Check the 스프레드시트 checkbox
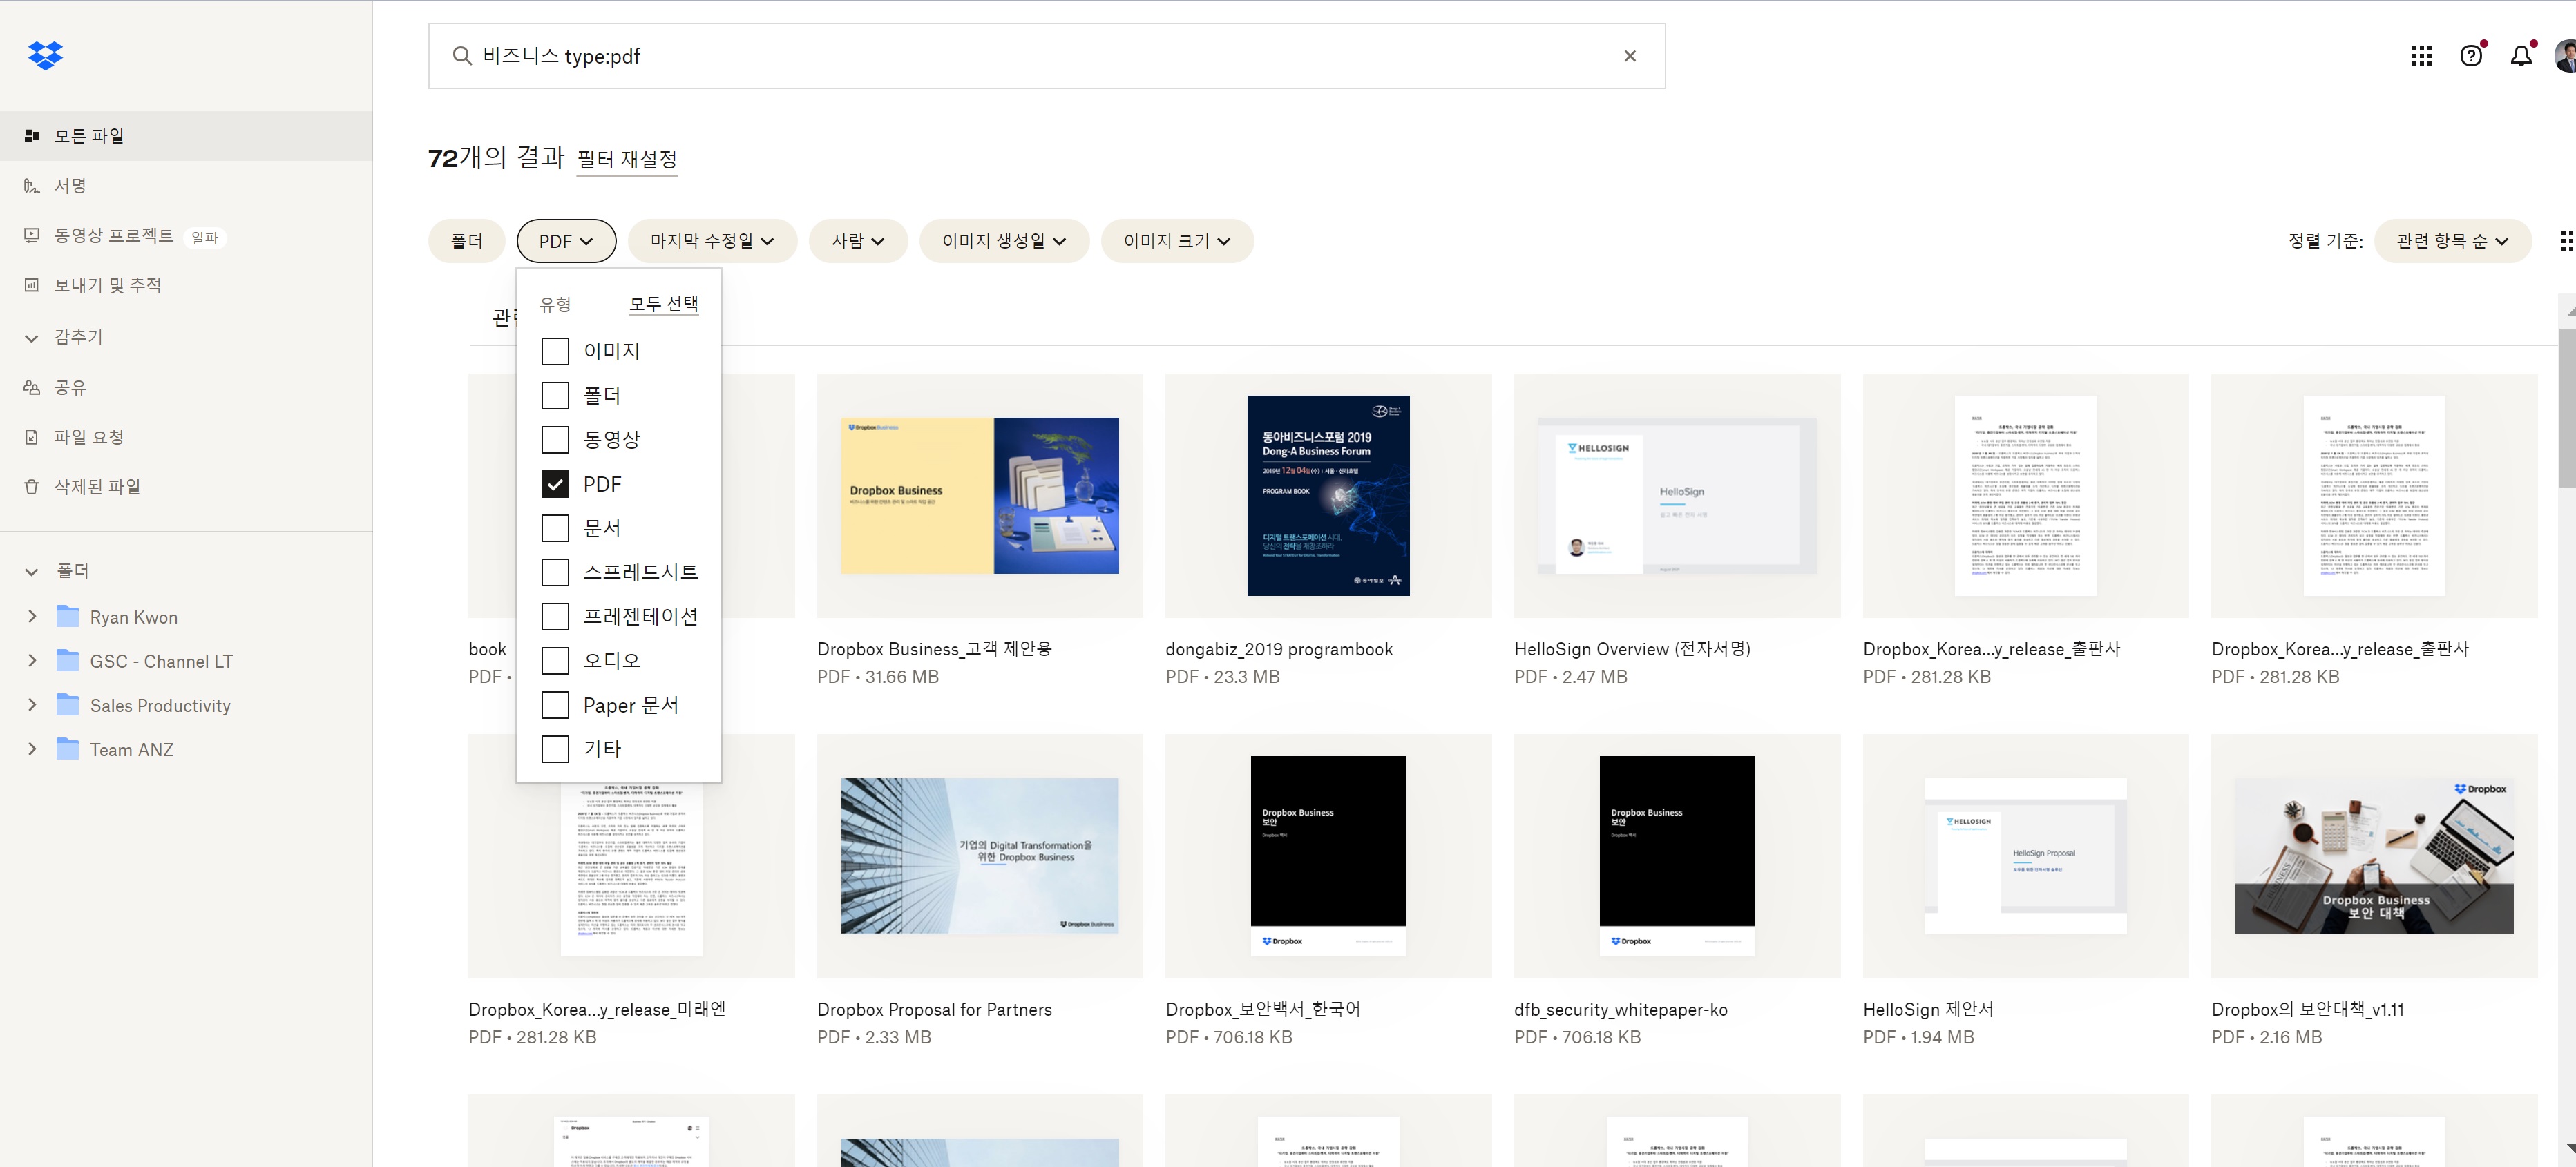The image size is (2576, 1167). point(555,572)
